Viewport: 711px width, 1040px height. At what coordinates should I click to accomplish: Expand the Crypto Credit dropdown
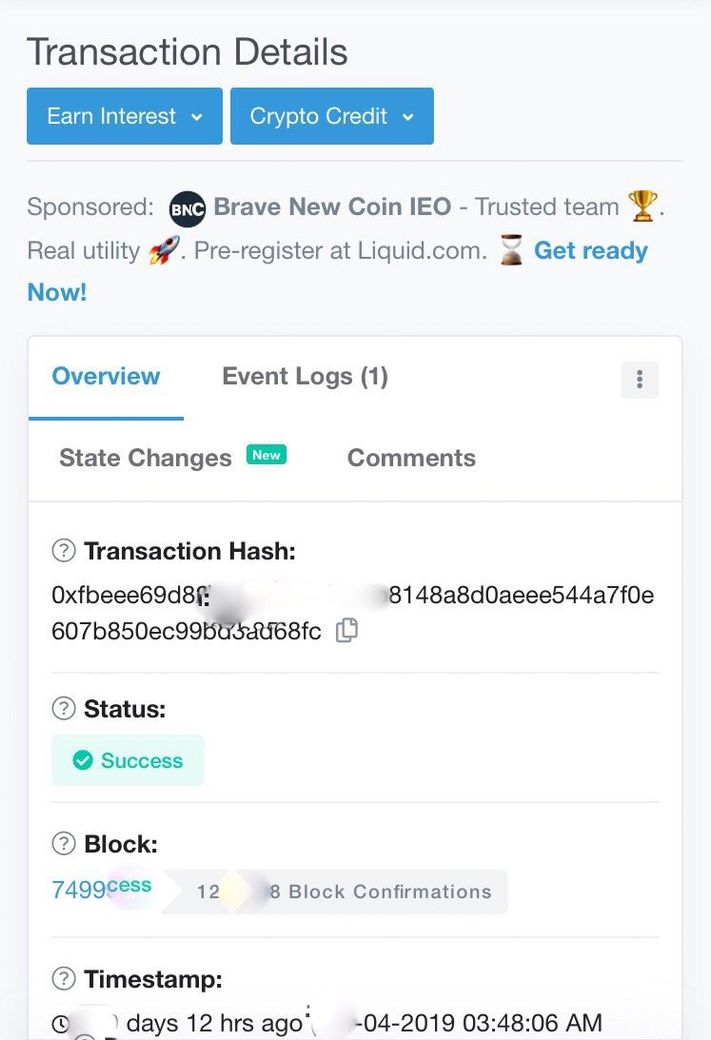pyautogui.click(x=332, y=116)
